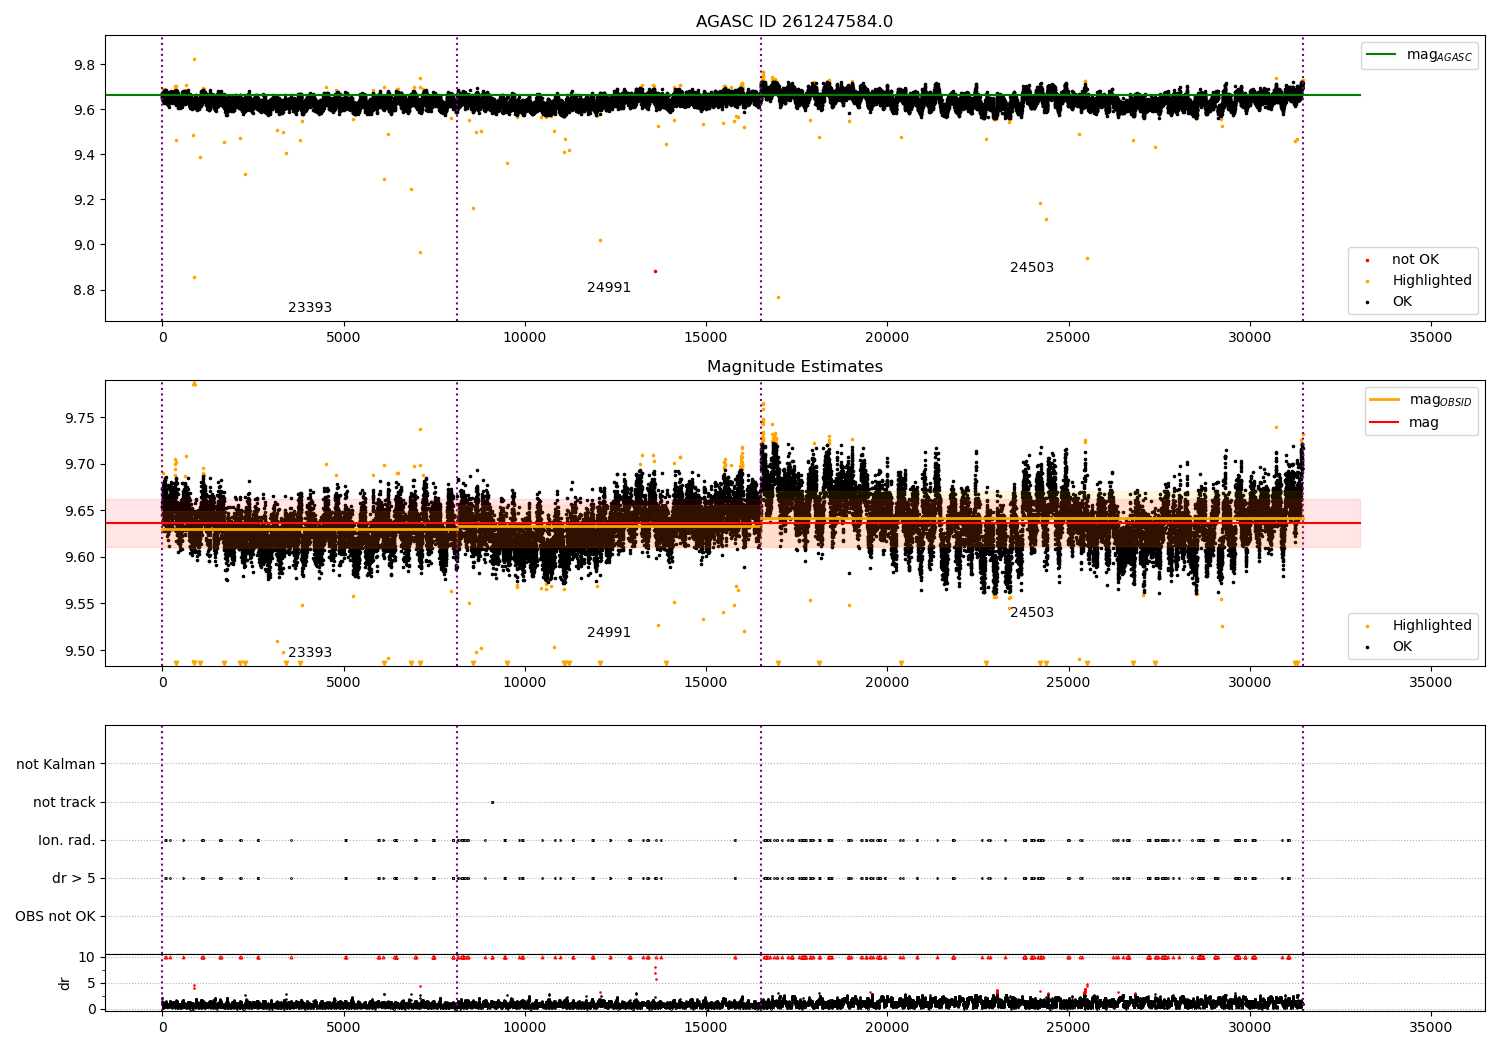The height and width of the screenshot is (1050, 1500).
Task: Click the 35000 x-axis tick of the bottom plot
Action: click(1430, 1027)
